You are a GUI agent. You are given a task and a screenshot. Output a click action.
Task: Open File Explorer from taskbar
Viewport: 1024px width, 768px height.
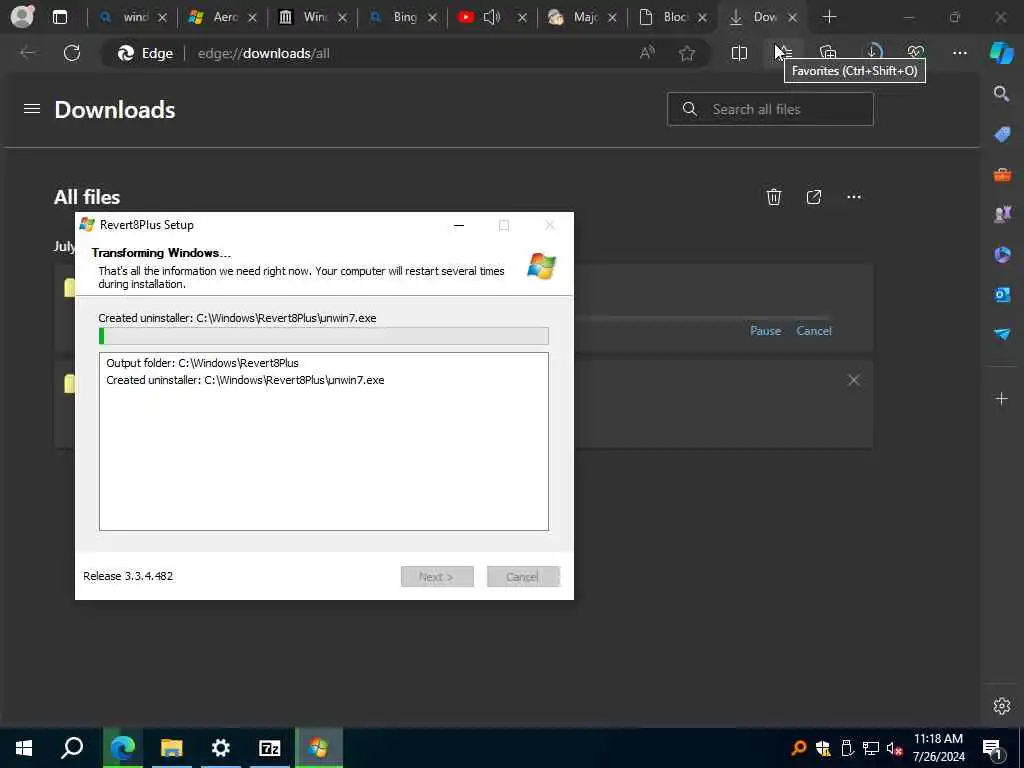click(172, 748)
